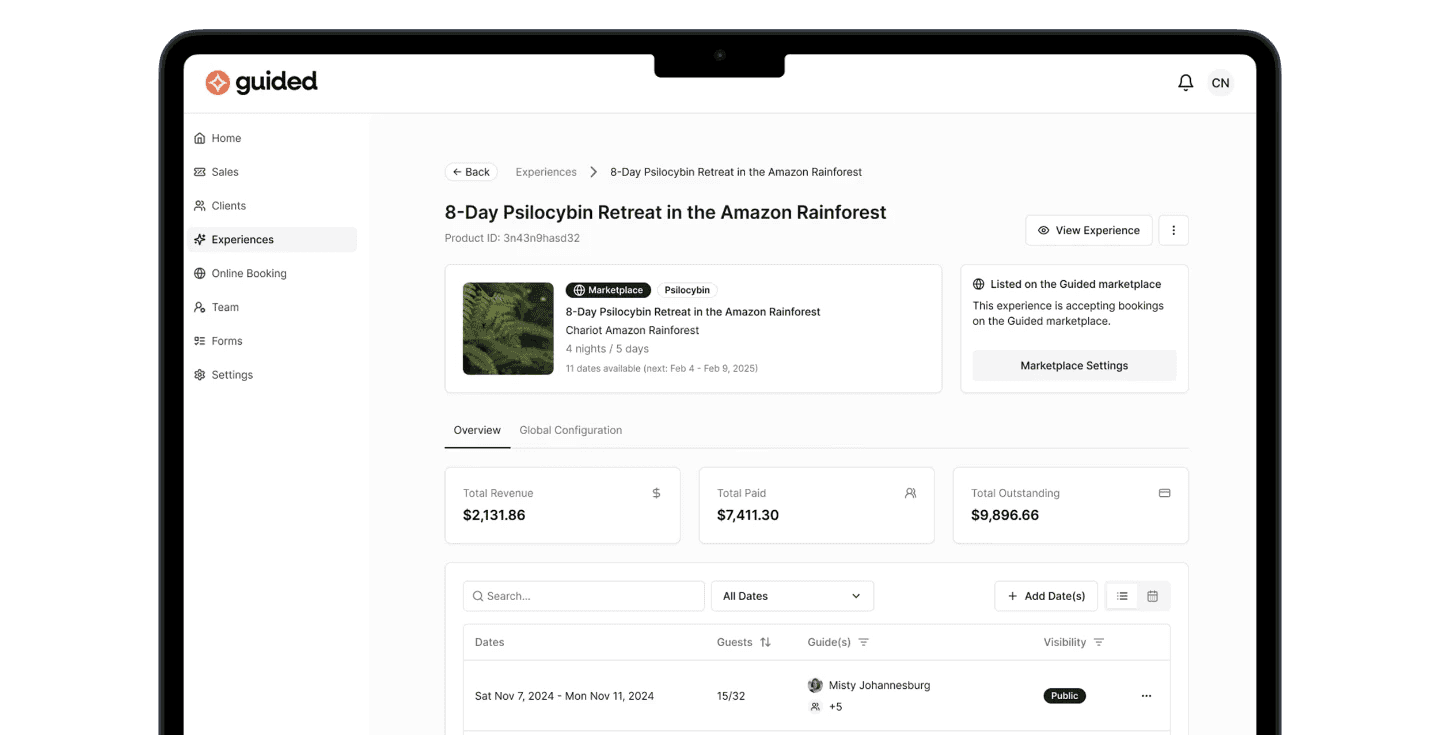Click the Guided logo
The height and width of the screenshot is (735, 1440).
point(261,82)
